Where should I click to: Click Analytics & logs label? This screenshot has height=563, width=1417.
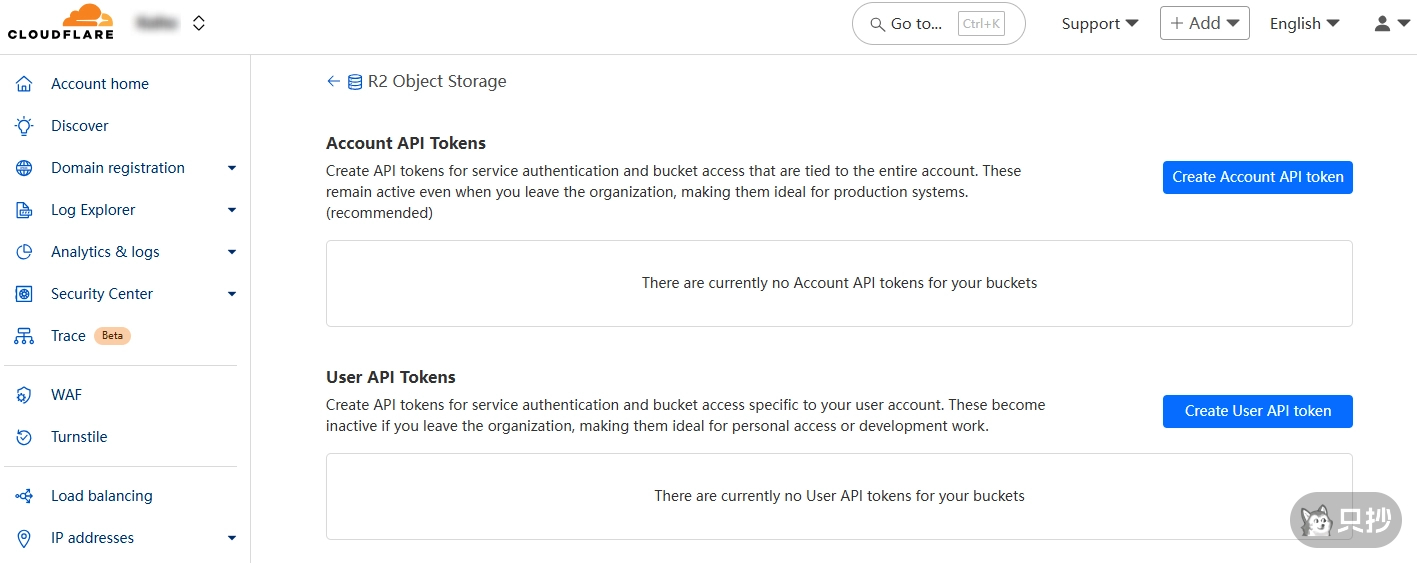tap(105, 252)
